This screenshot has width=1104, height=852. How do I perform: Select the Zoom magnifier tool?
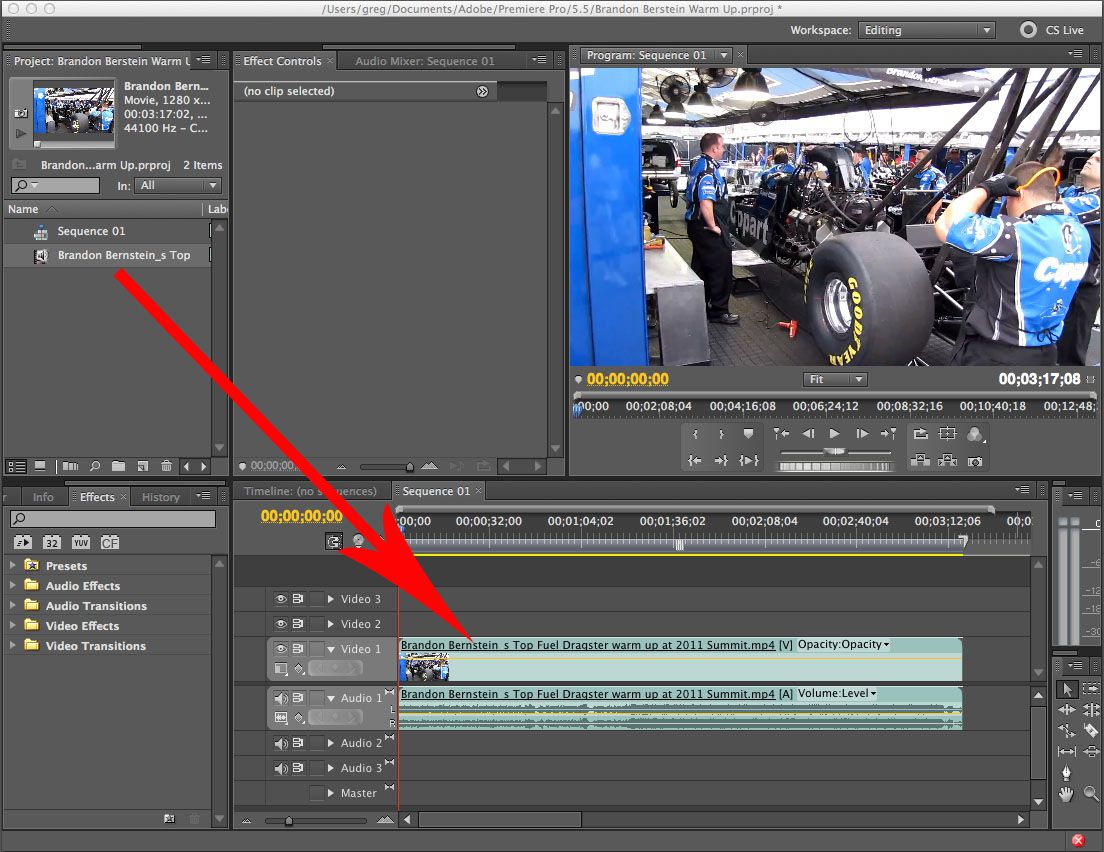pyautogui.click(x=1091, y=795)
